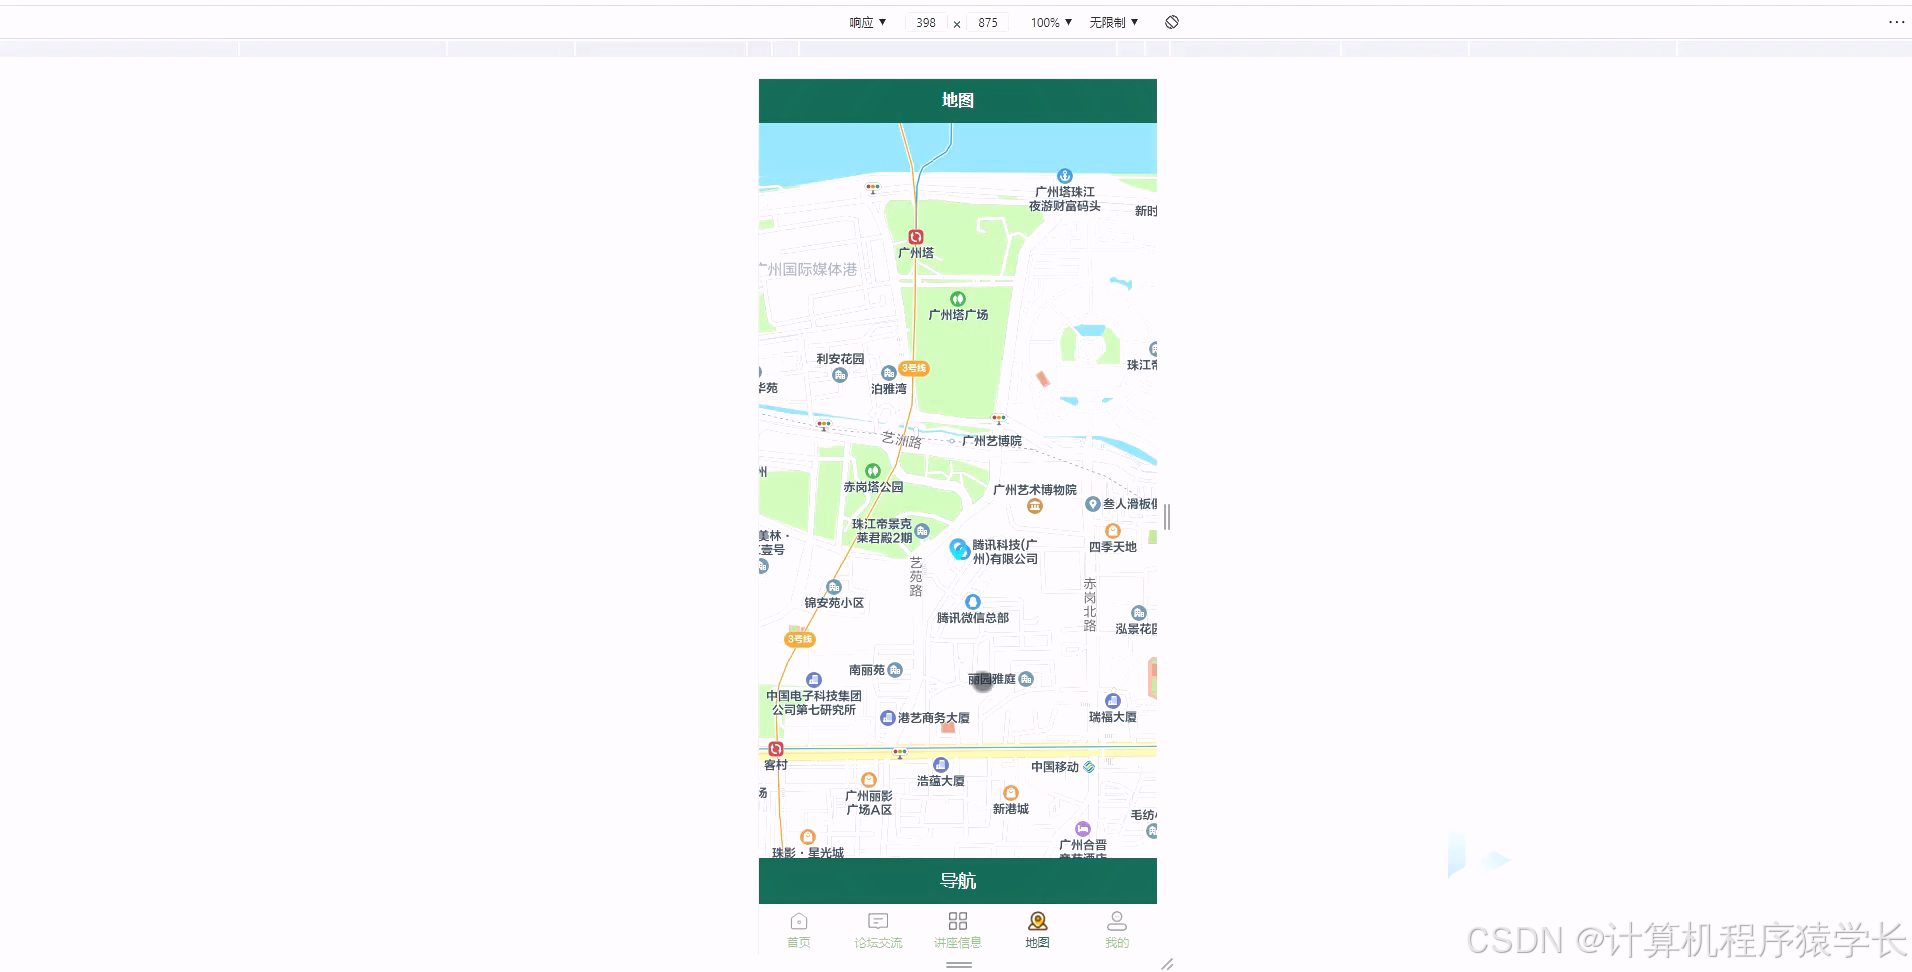The width and height of the screenshot is (1912, 972).
Task: Open the 100% zoom level dropdown
Action: (x=1049, y=22)
